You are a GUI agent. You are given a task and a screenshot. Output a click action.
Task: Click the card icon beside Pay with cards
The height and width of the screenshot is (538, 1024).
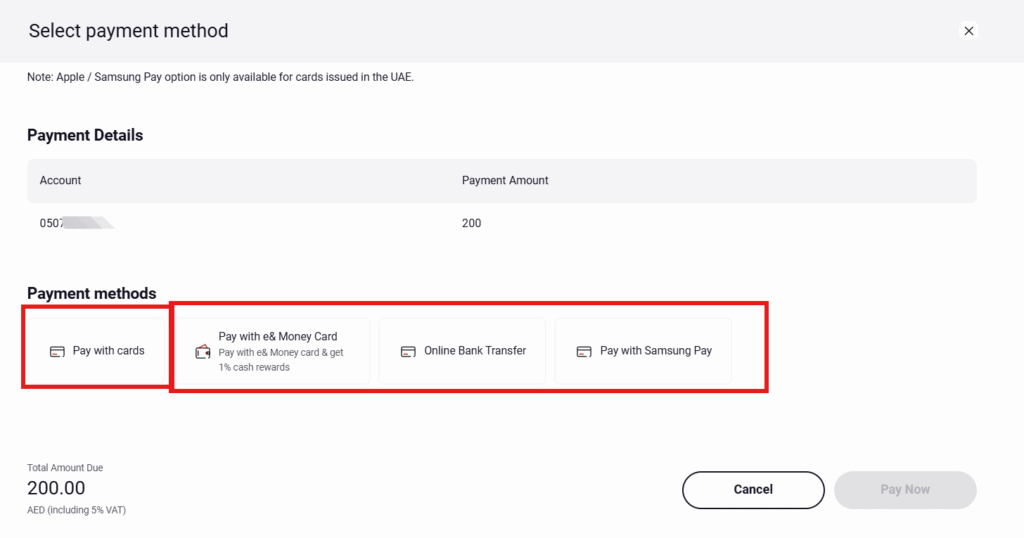coord(57,352)
